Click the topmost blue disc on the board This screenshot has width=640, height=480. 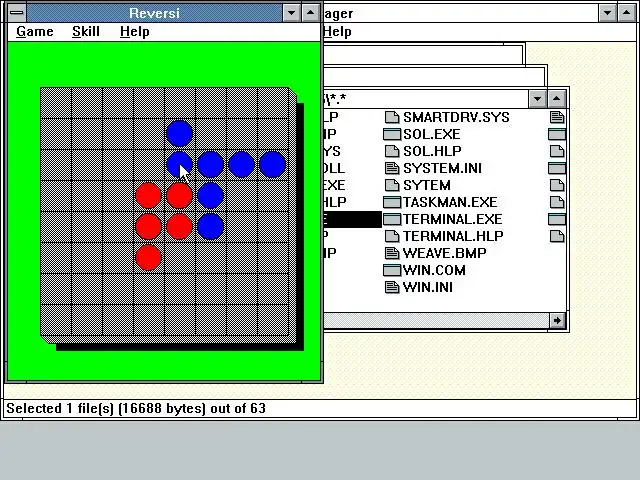180,133
